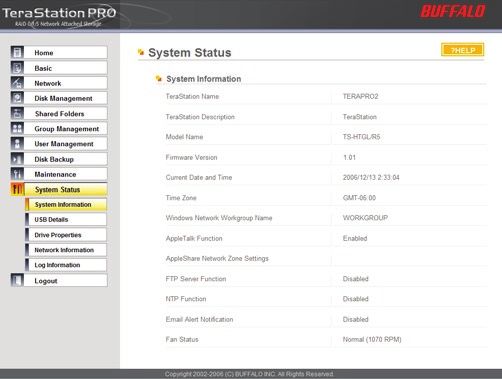Go to Network settings
This screenshot has width=502, height=379.
point(66,83)
